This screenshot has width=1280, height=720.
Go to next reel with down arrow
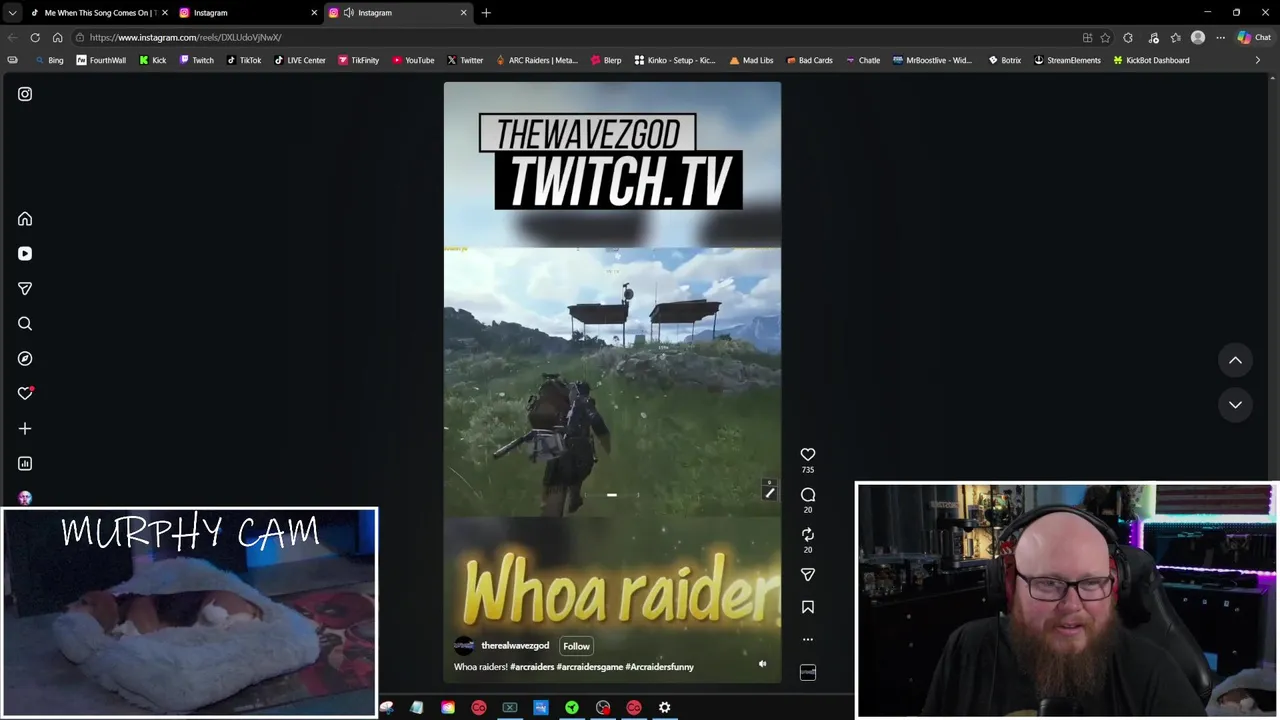[x=1235, y=405]
